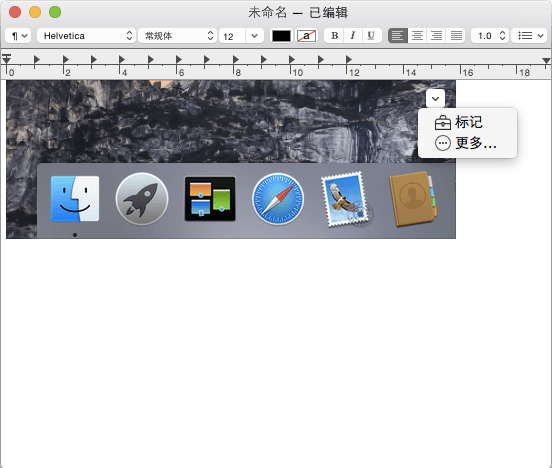The image size is (552, 468).
Task: Open the paragraph styles dropdown
Action: [x=18, y=36]
